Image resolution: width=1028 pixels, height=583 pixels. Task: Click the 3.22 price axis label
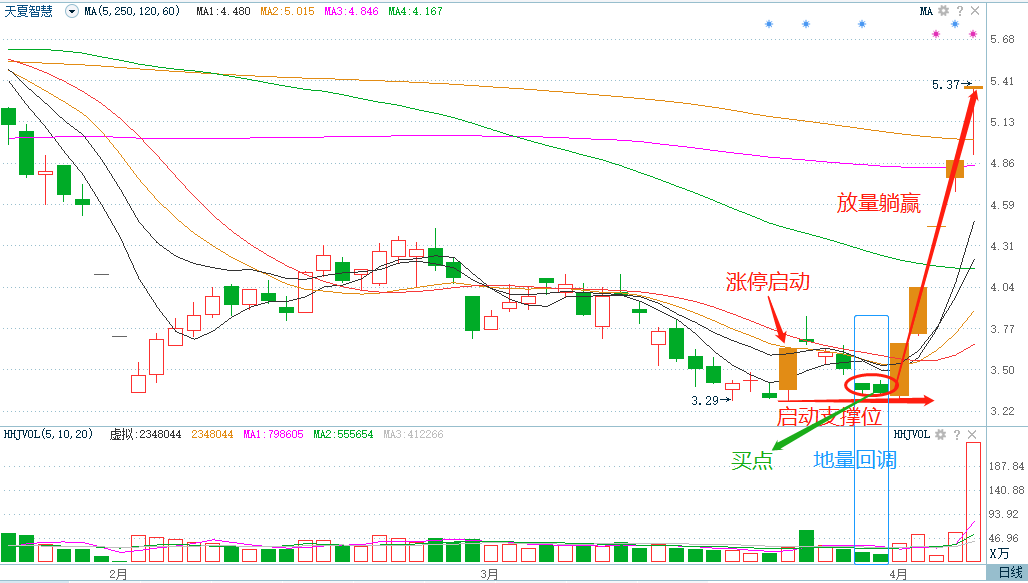(x=1002, y=411)
